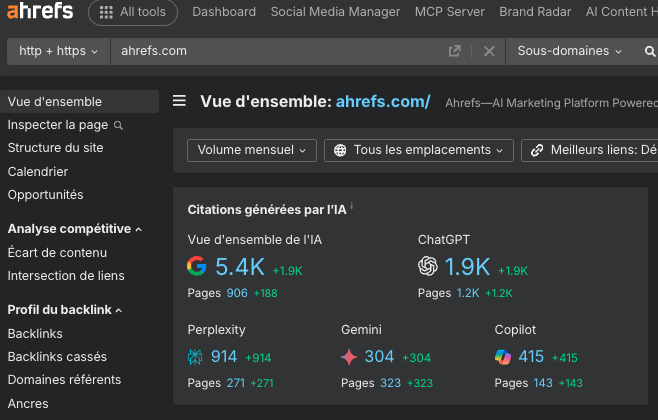
Task: Open the Backlinks cassés sidebar link
Action: (x=57, y=357)
